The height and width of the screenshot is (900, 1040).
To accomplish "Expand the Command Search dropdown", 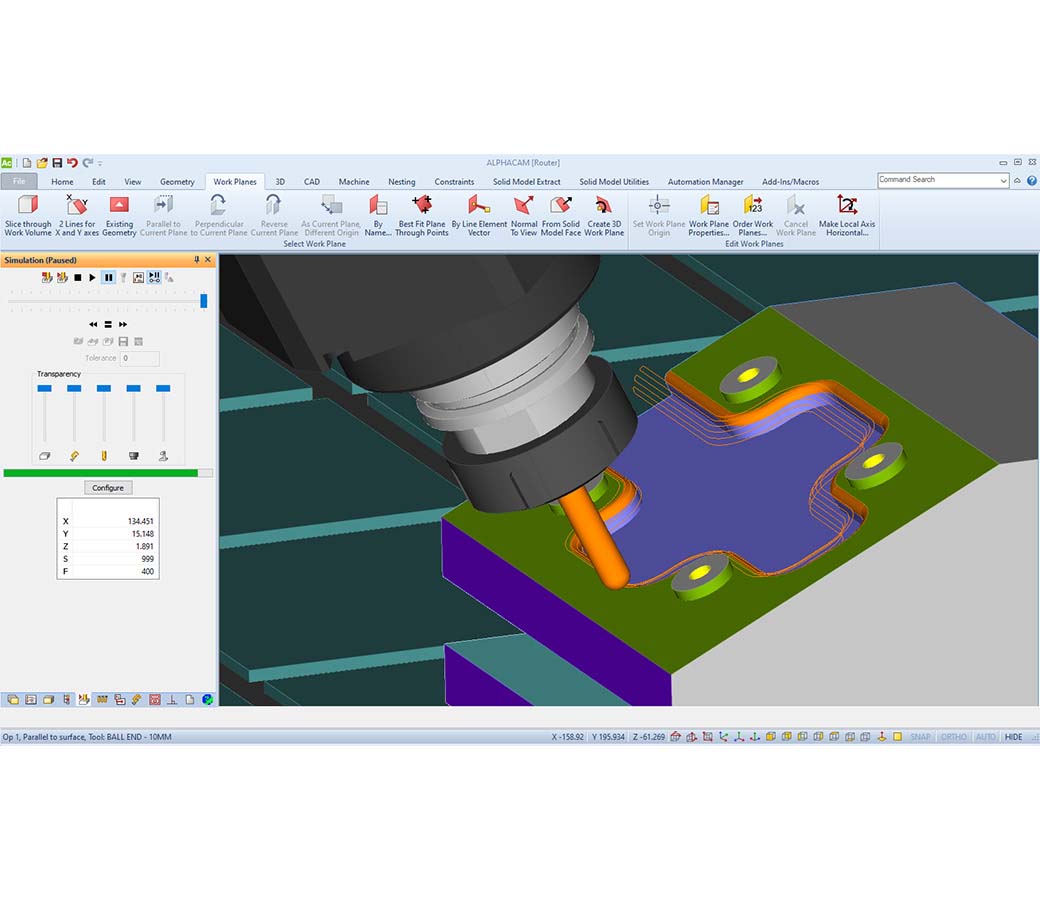I will 1003,181.
